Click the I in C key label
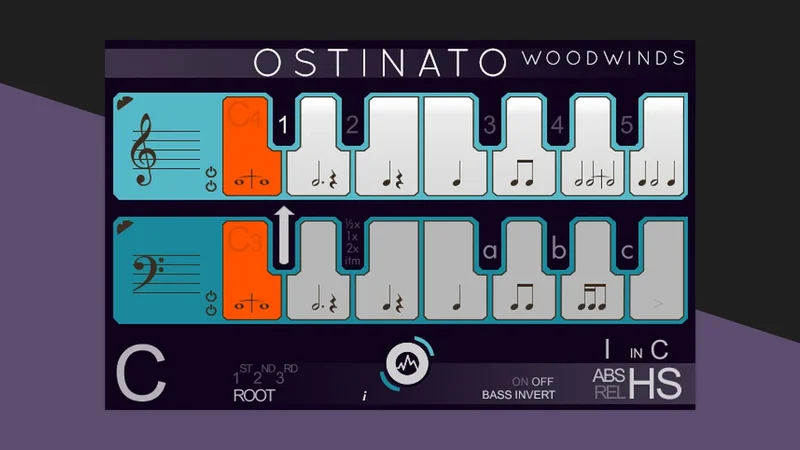Image resolution: width=800 pixels, height=450 pixels. pos(636,350)
